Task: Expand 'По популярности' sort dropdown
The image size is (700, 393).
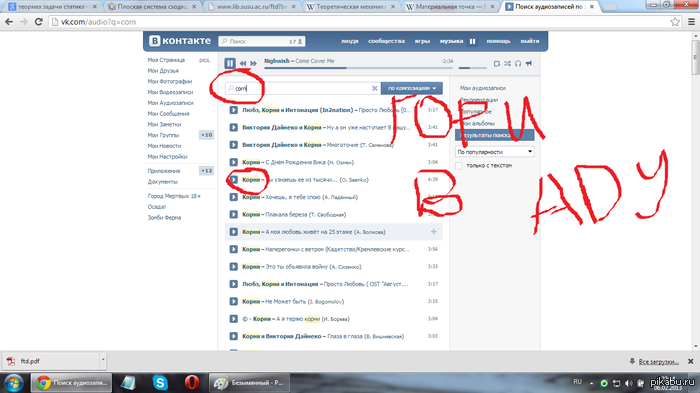Action: click(x=495, y=152)
